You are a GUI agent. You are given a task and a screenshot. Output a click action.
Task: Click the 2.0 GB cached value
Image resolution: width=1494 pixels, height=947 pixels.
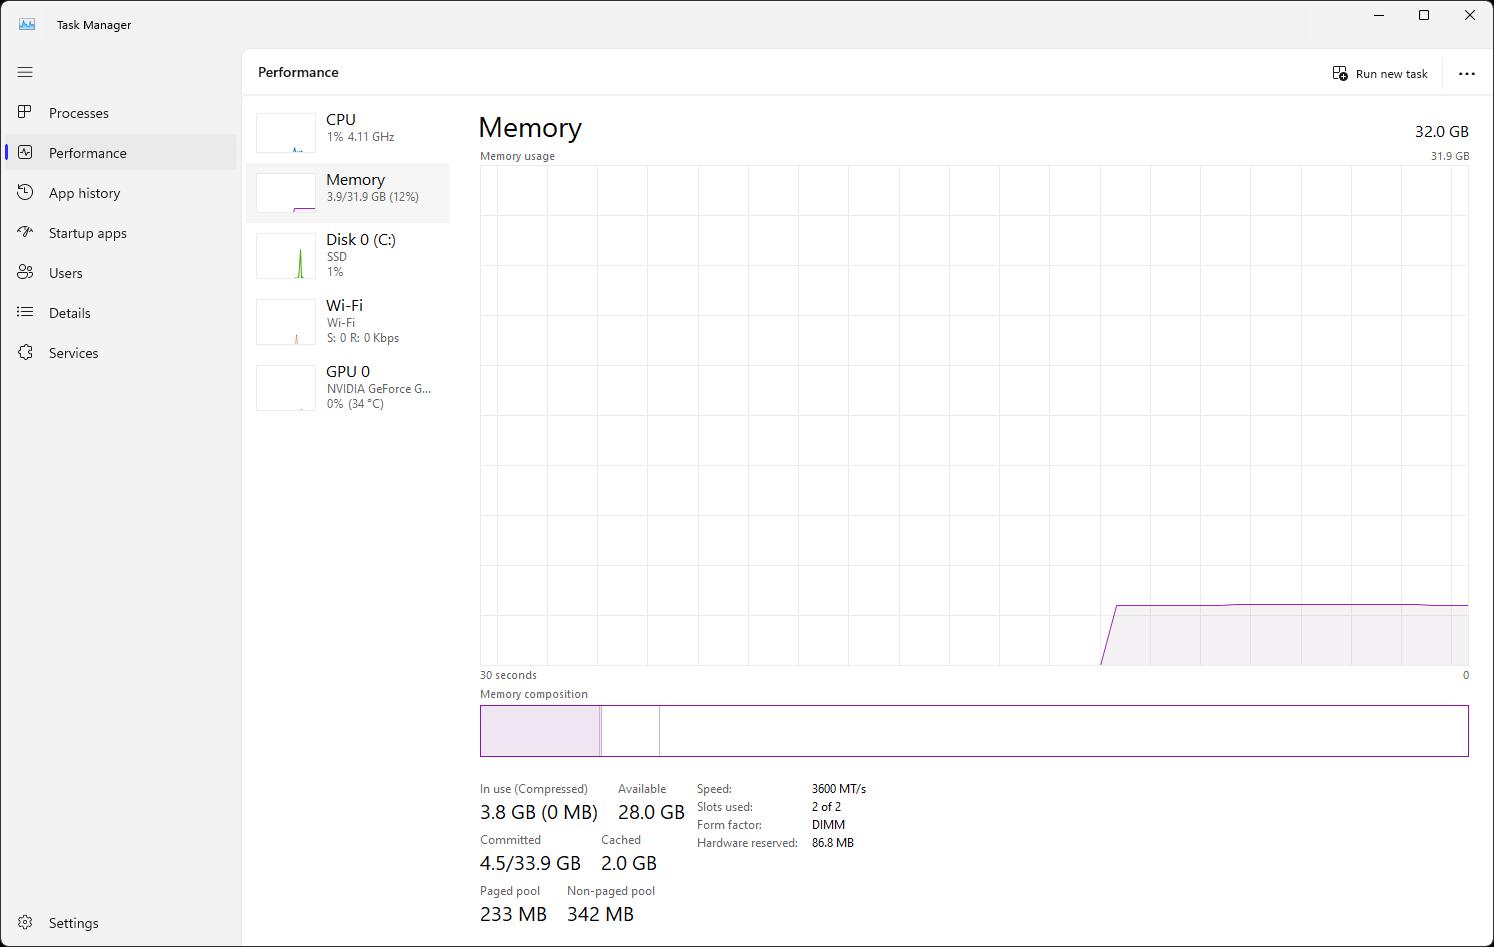pos(629,863)
